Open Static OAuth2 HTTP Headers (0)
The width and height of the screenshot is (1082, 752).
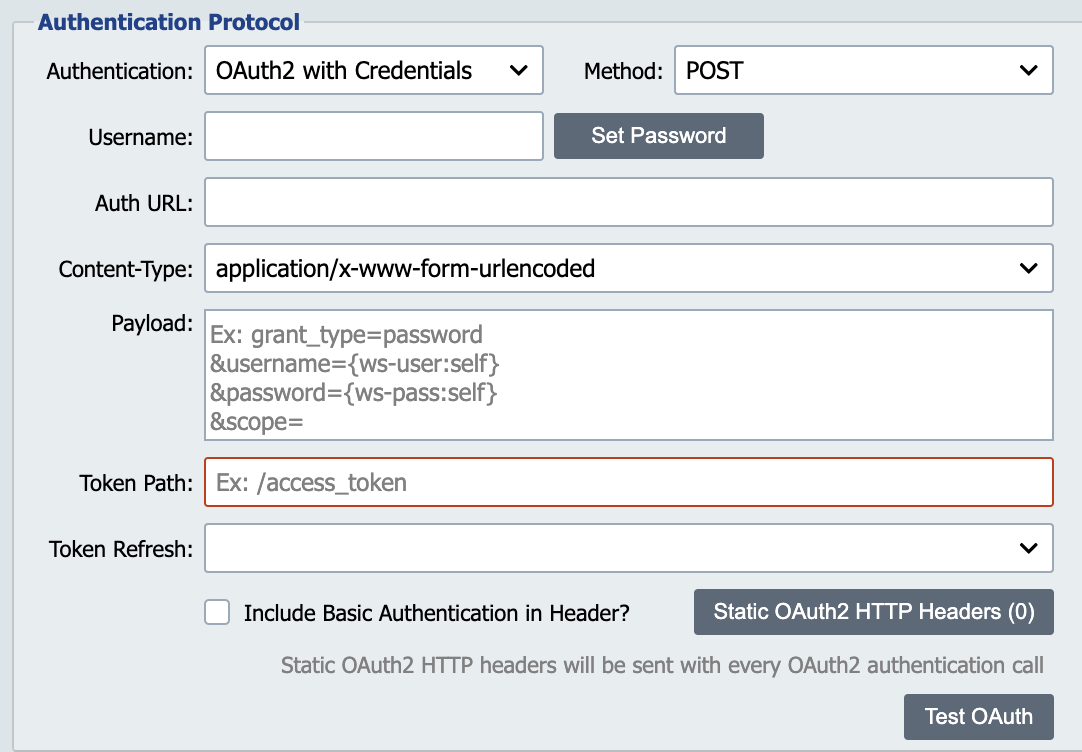tap(874, 612)
